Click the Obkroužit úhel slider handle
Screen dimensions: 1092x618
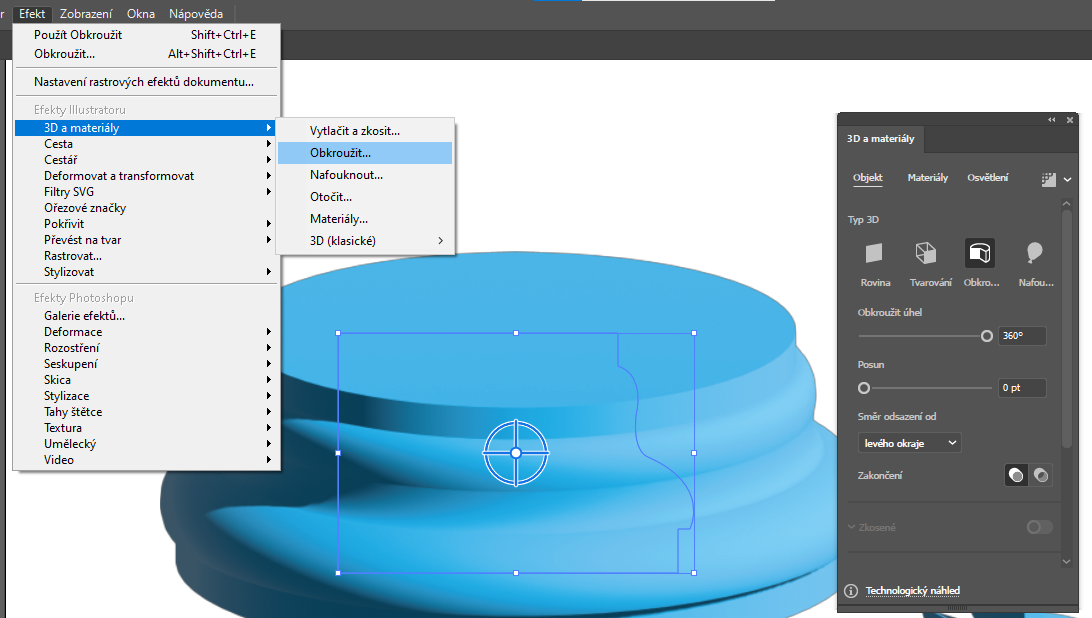[987, 336]
